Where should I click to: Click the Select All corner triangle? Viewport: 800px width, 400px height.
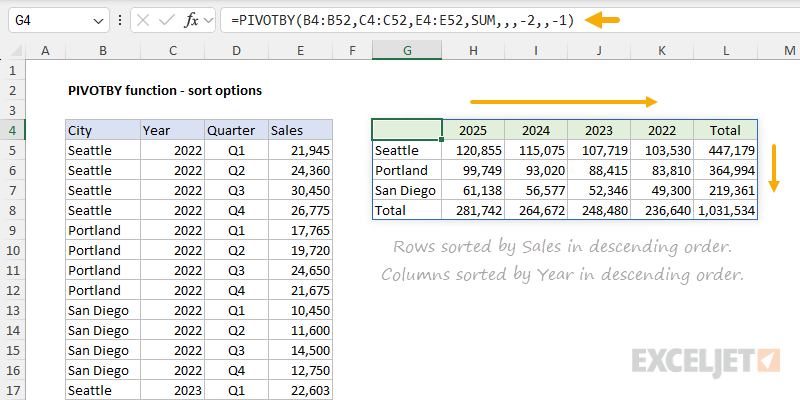point(17,51)
